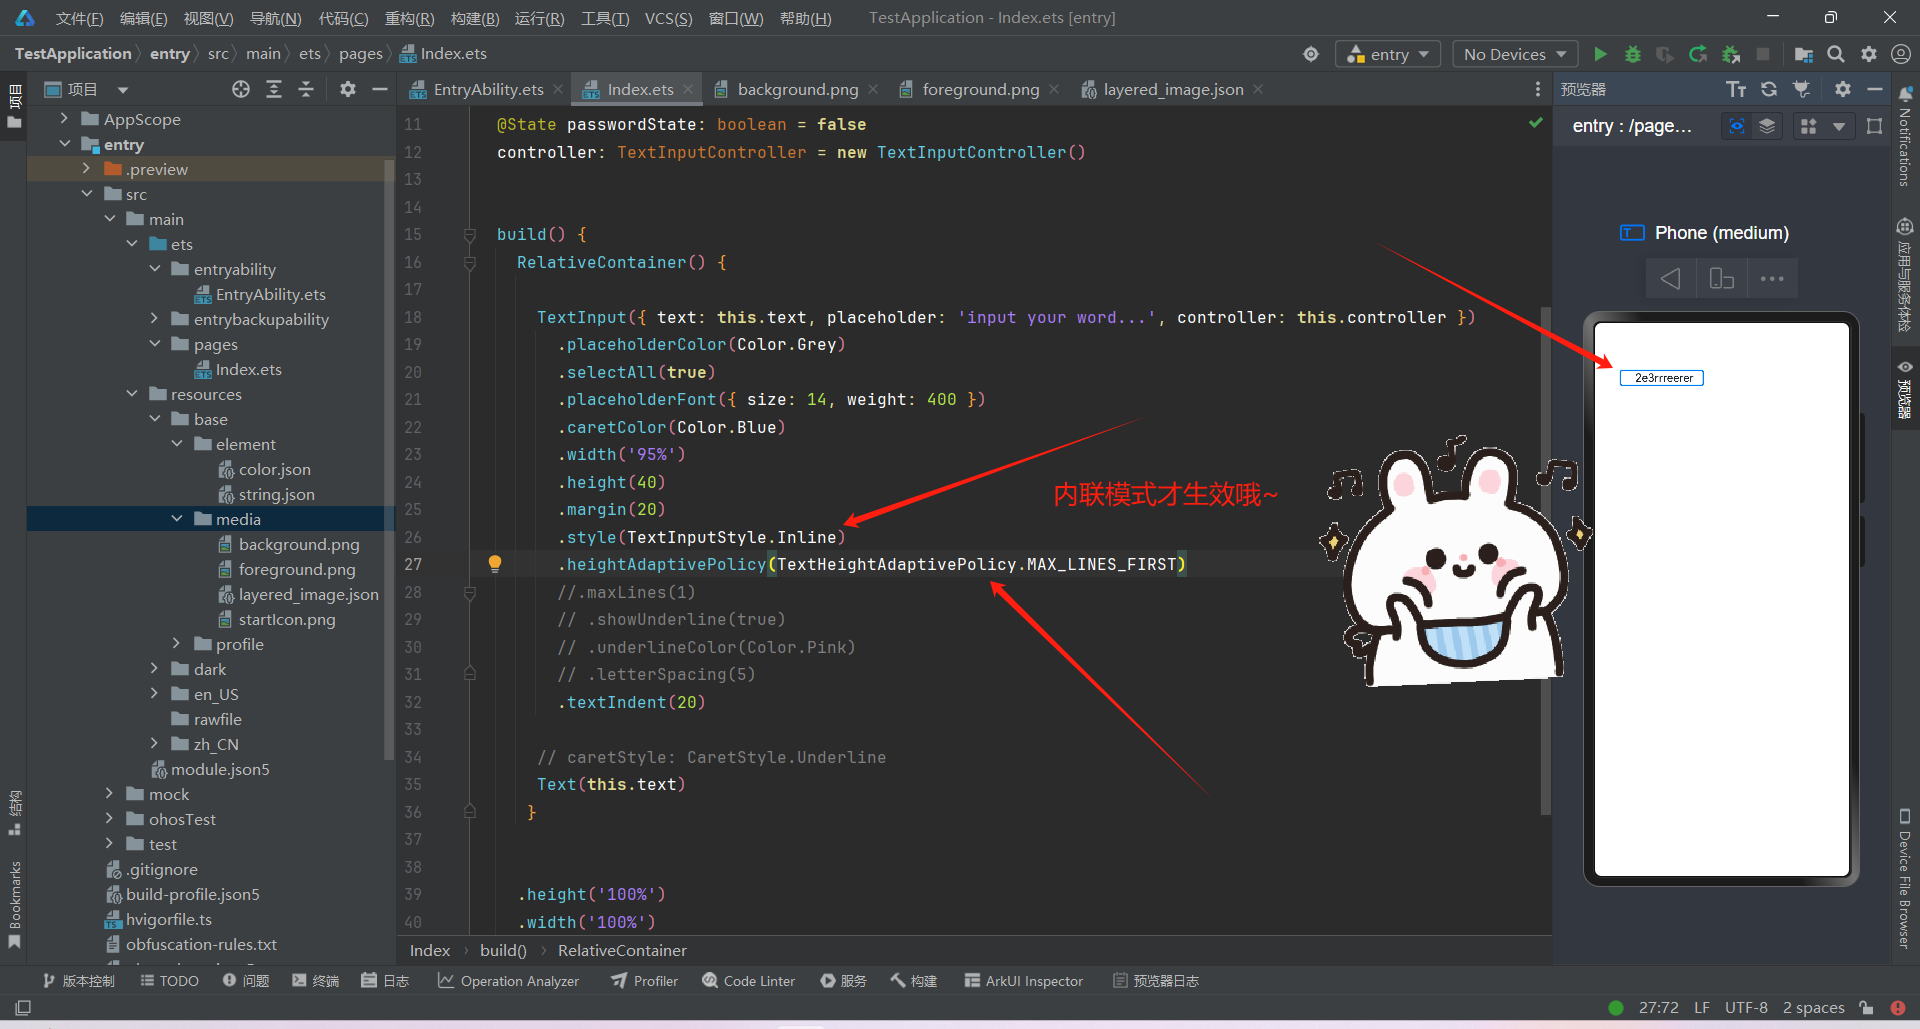The image size is (1920, 1029).
Task: Open the VCS(S) menu
Action: pyautogui.click(x=668, y=18)
